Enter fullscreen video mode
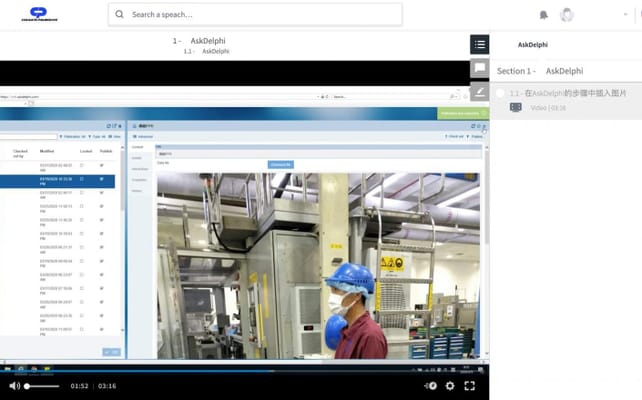Image resolution: width=642 pixels, height=400 pixels. [x=470, y=386]
